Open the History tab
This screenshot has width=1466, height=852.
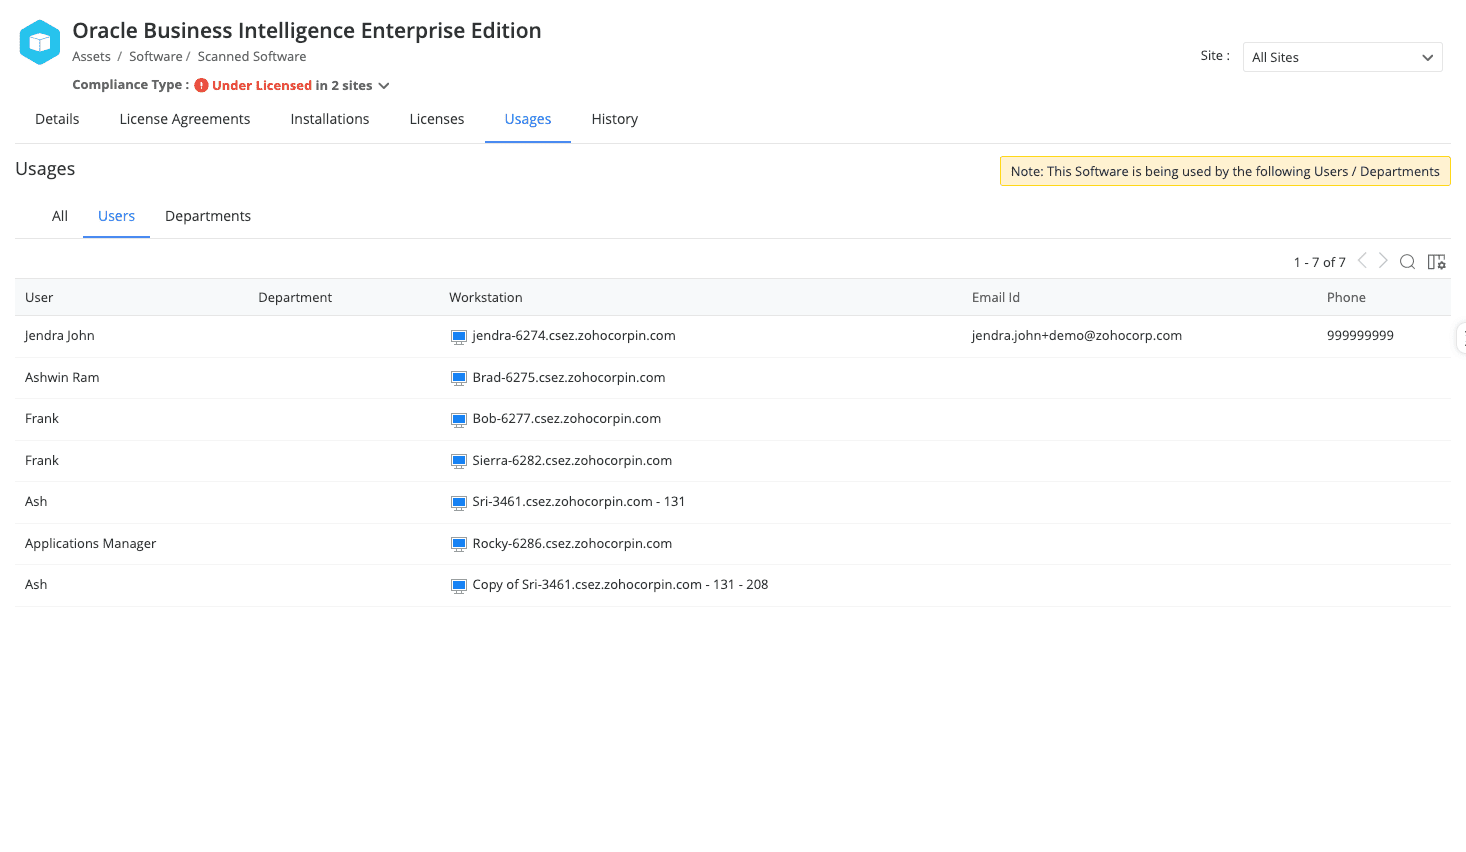pyautogui.click(x=614, y=119)
